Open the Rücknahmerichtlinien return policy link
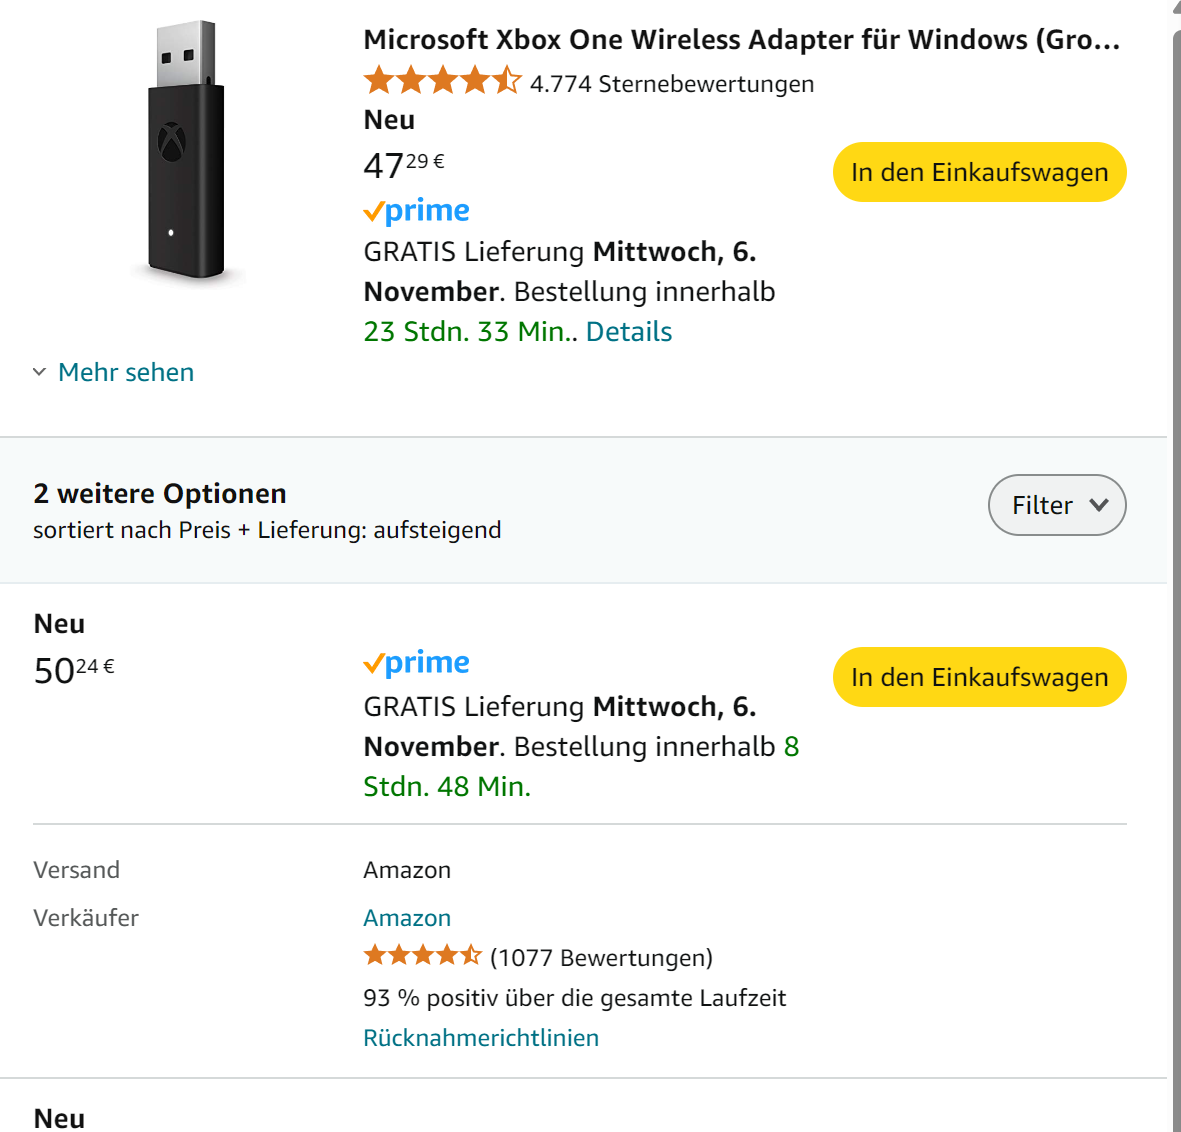Image resolution: width=1181 pixels, height=1132 pixels. coord(481,1038)
